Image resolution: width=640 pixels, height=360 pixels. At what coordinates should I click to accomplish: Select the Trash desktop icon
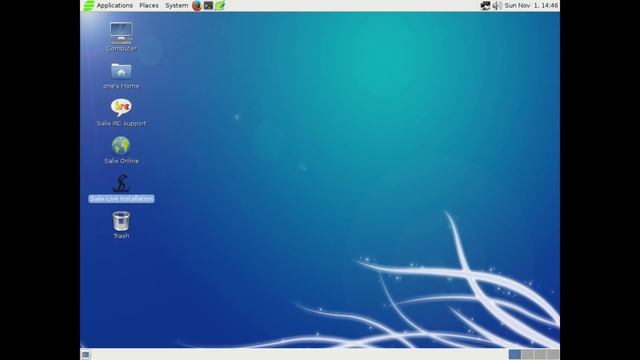point(121,221)
